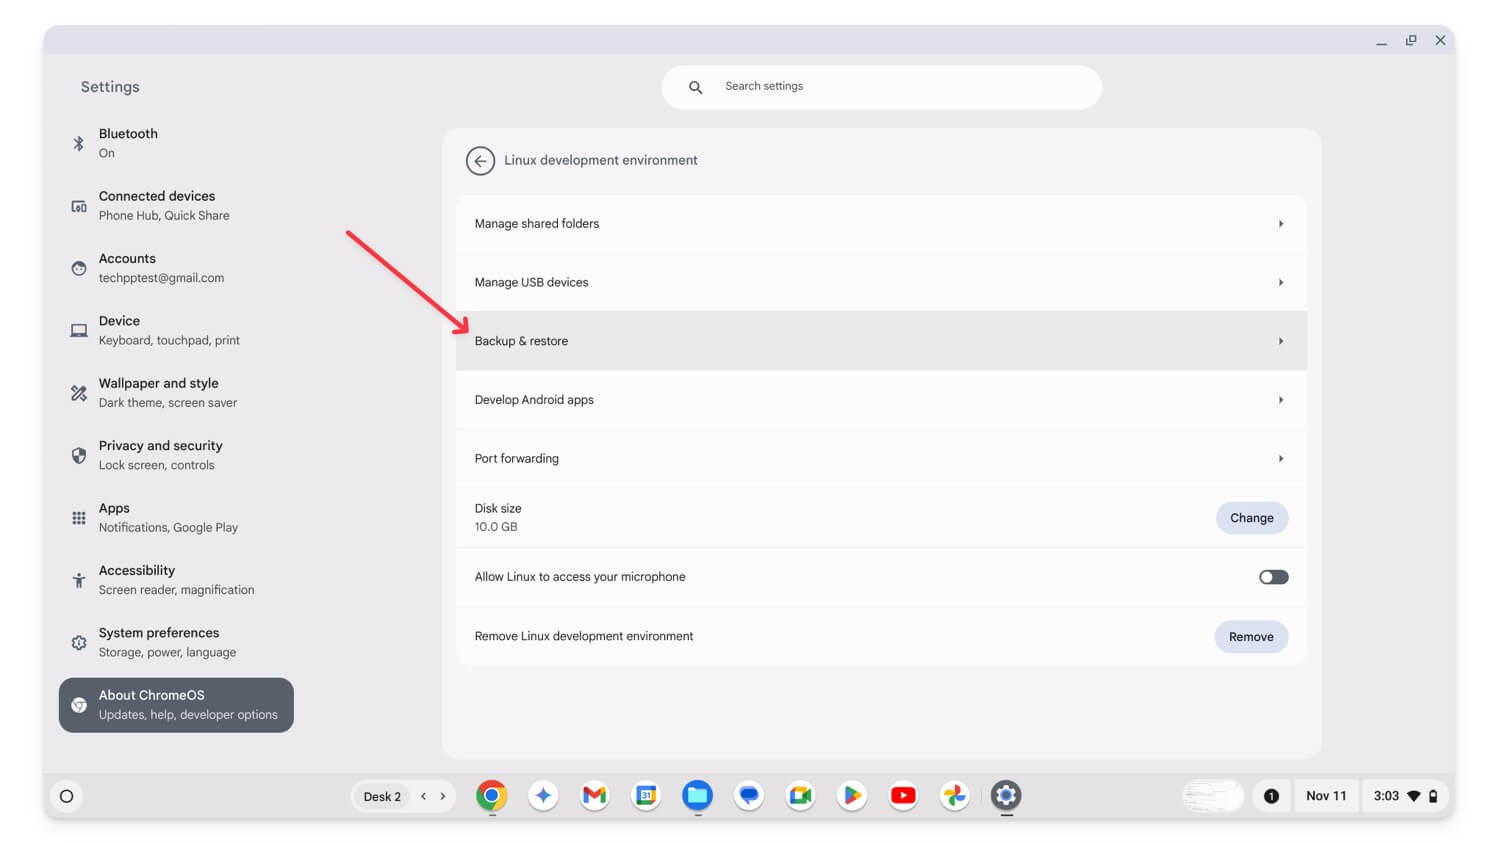The image size is (1499, 843).
Task: Click the Search settings field
Action: pyautogui.click(x=881, y=87)
